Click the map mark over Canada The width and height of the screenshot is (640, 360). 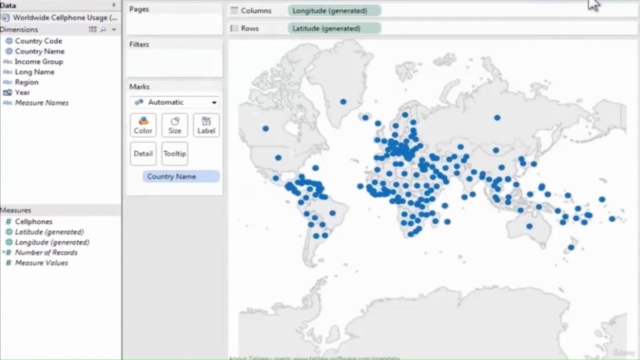point(266,129)
